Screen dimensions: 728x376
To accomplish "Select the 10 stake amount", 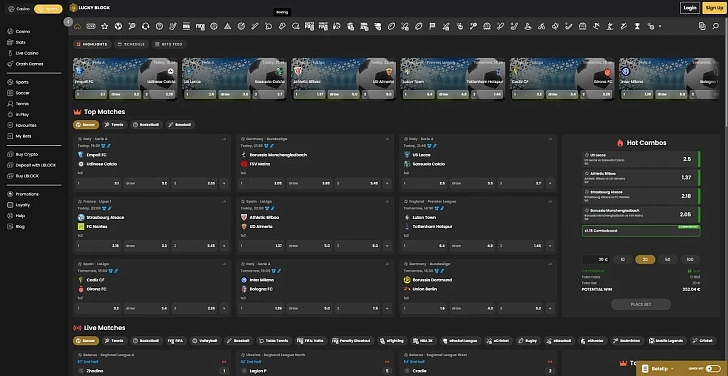I will (x=623, y=259).
